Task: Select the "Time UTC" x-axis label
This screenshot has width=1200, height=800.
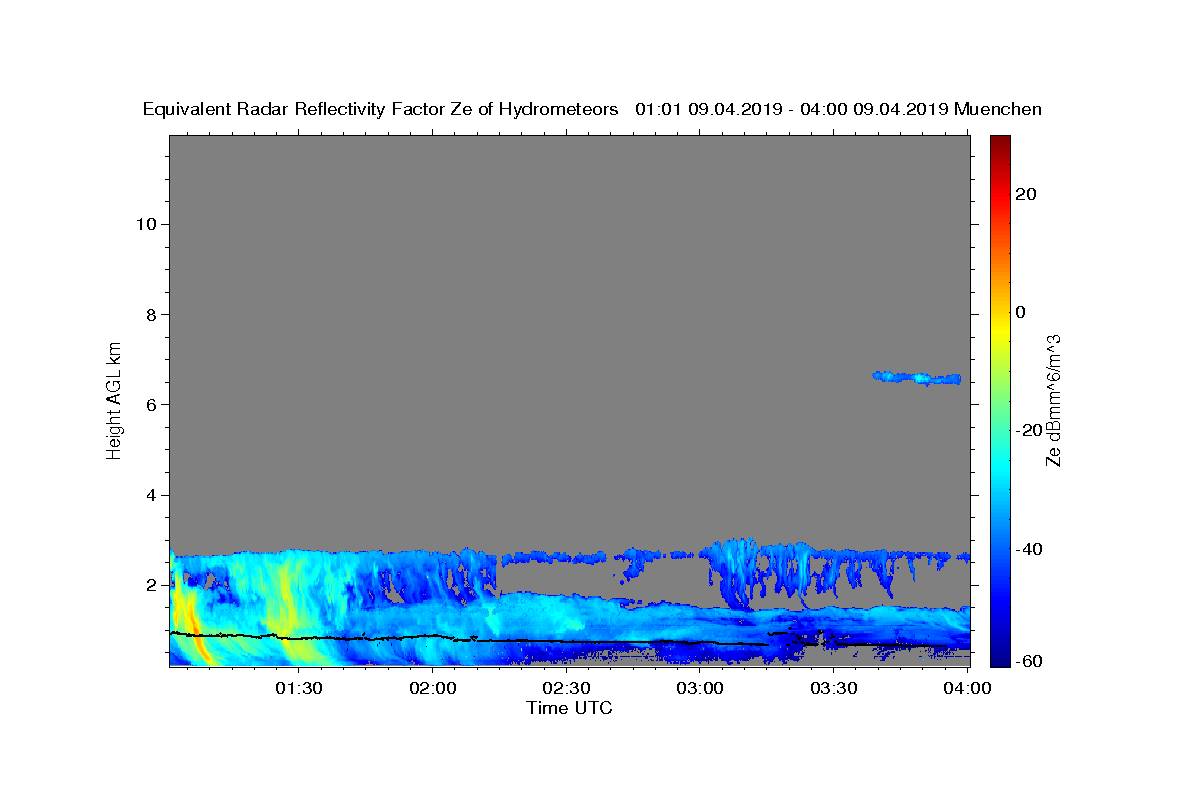Action: pyautogui.click(x=569, y=708)
